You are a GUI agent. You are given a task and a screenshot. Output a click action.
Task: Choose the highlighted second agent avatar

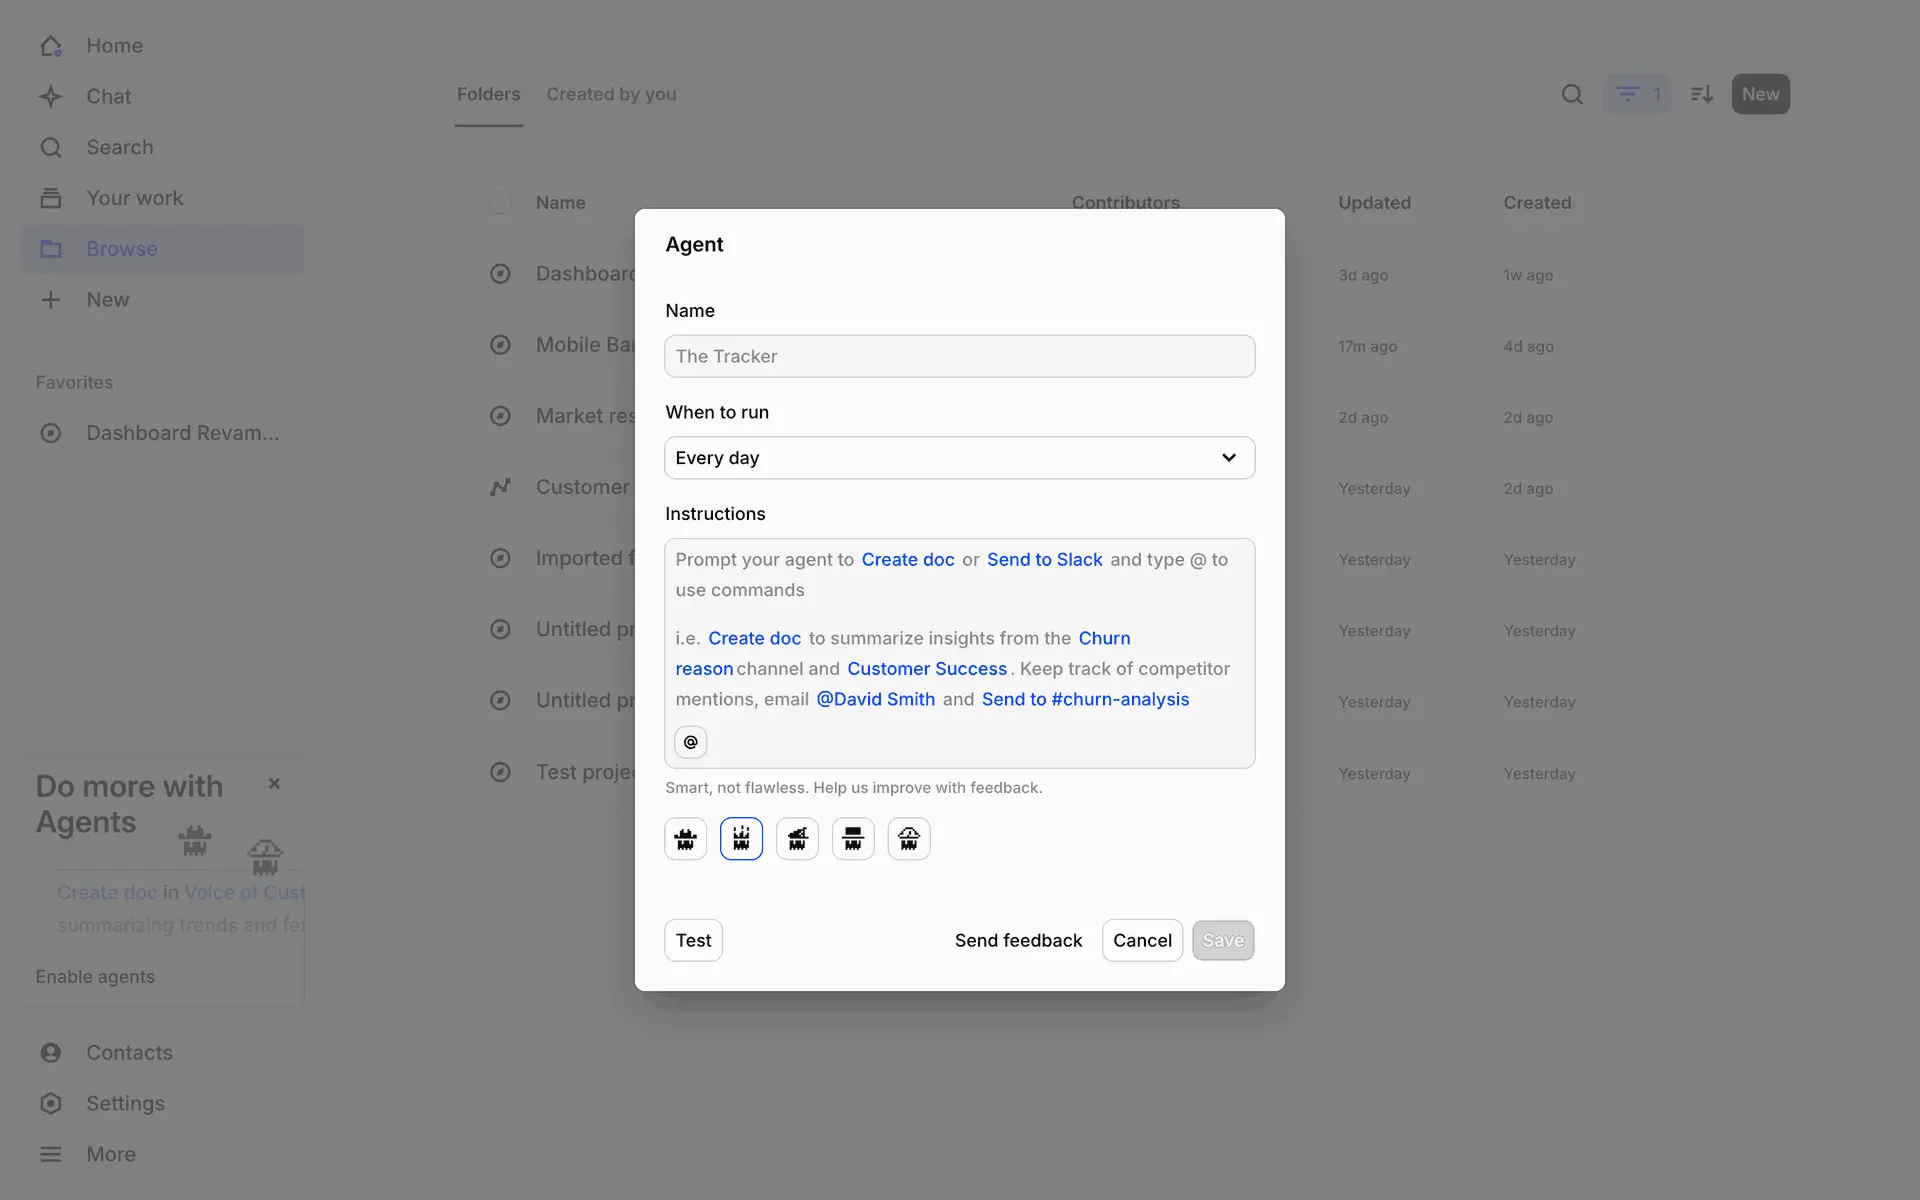[x=741, y=839]
